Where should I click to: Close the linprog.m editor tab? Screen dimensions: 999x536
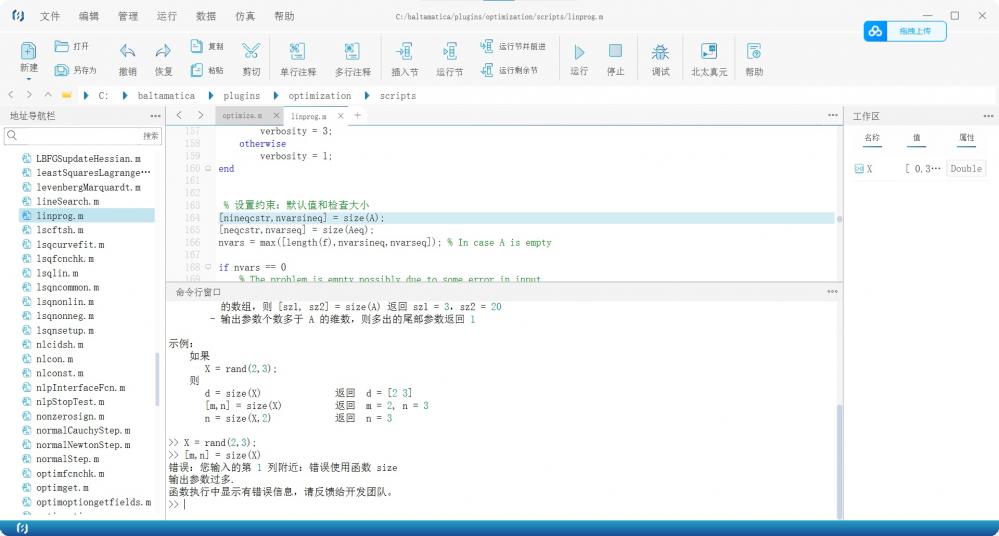(x=341, y=116)
